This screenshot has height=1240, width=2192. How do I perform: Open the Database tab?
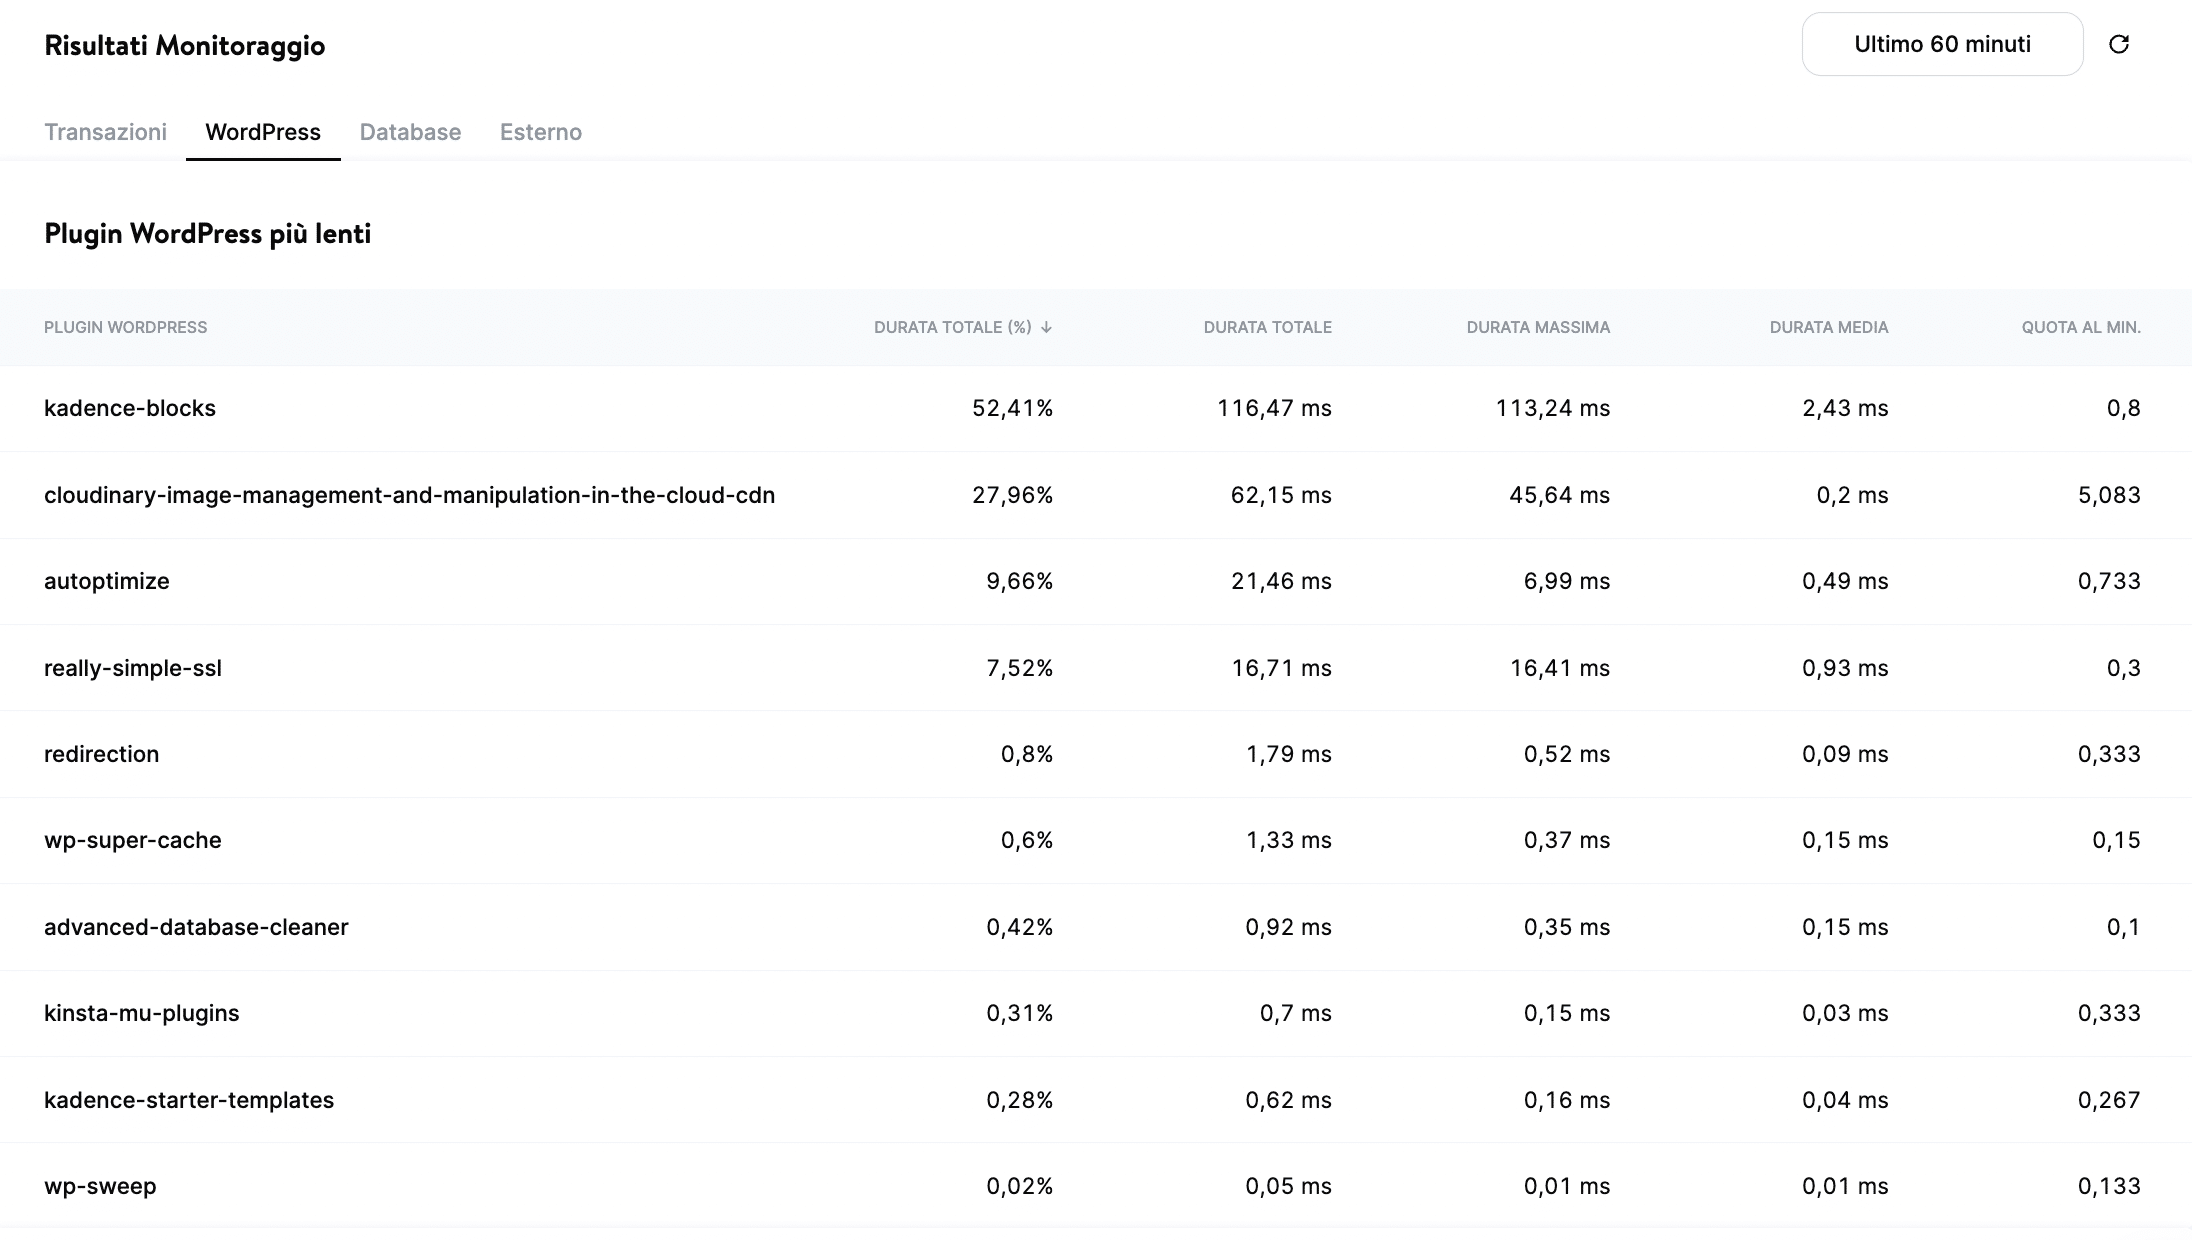pyautogui.click(x=410, y=131)
